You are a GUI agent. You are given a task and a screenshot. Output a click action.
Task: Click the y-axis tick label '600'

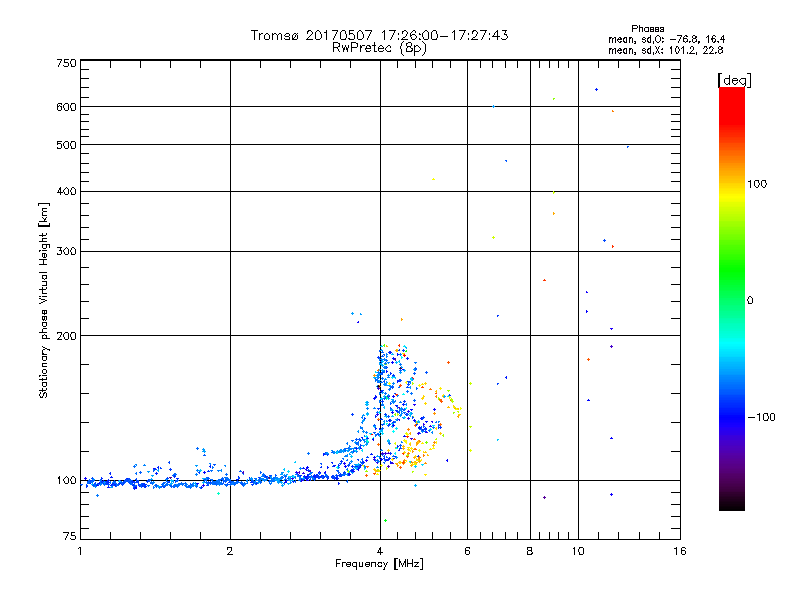point(66,107)
